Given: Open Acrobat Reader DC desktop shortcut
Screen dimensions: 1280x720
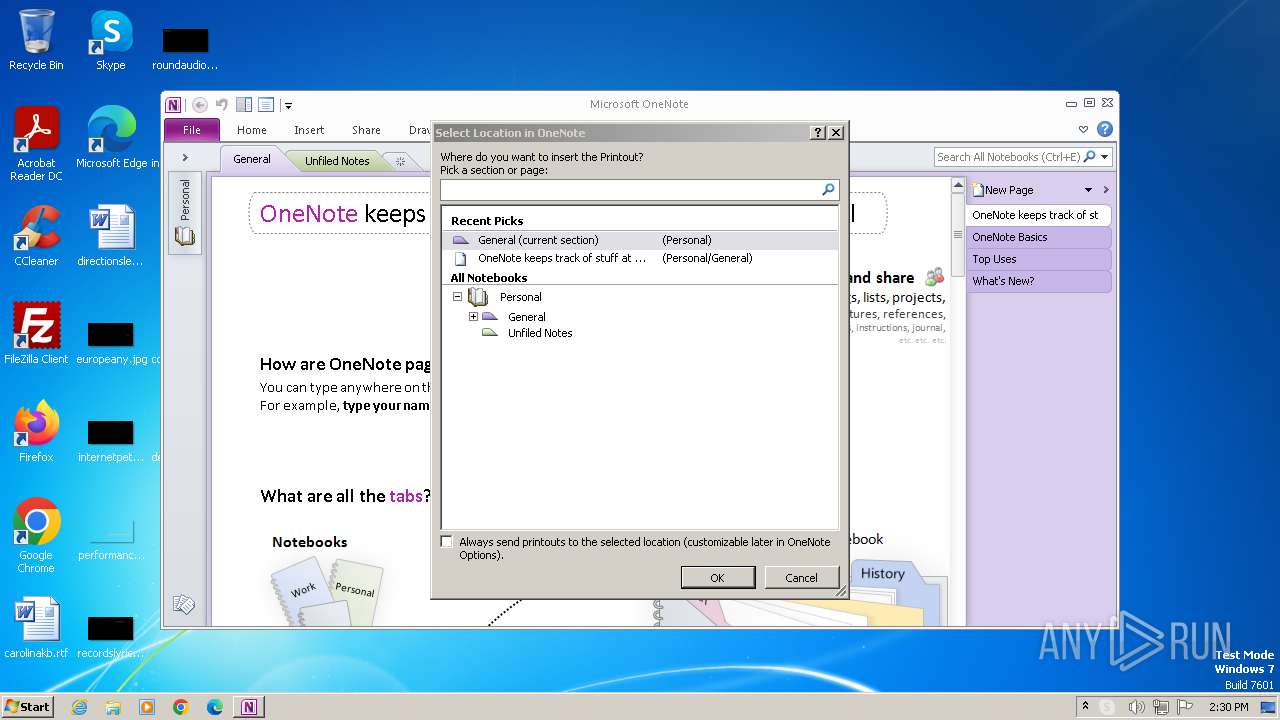Looking at the screenshot, I should [36, 144].
